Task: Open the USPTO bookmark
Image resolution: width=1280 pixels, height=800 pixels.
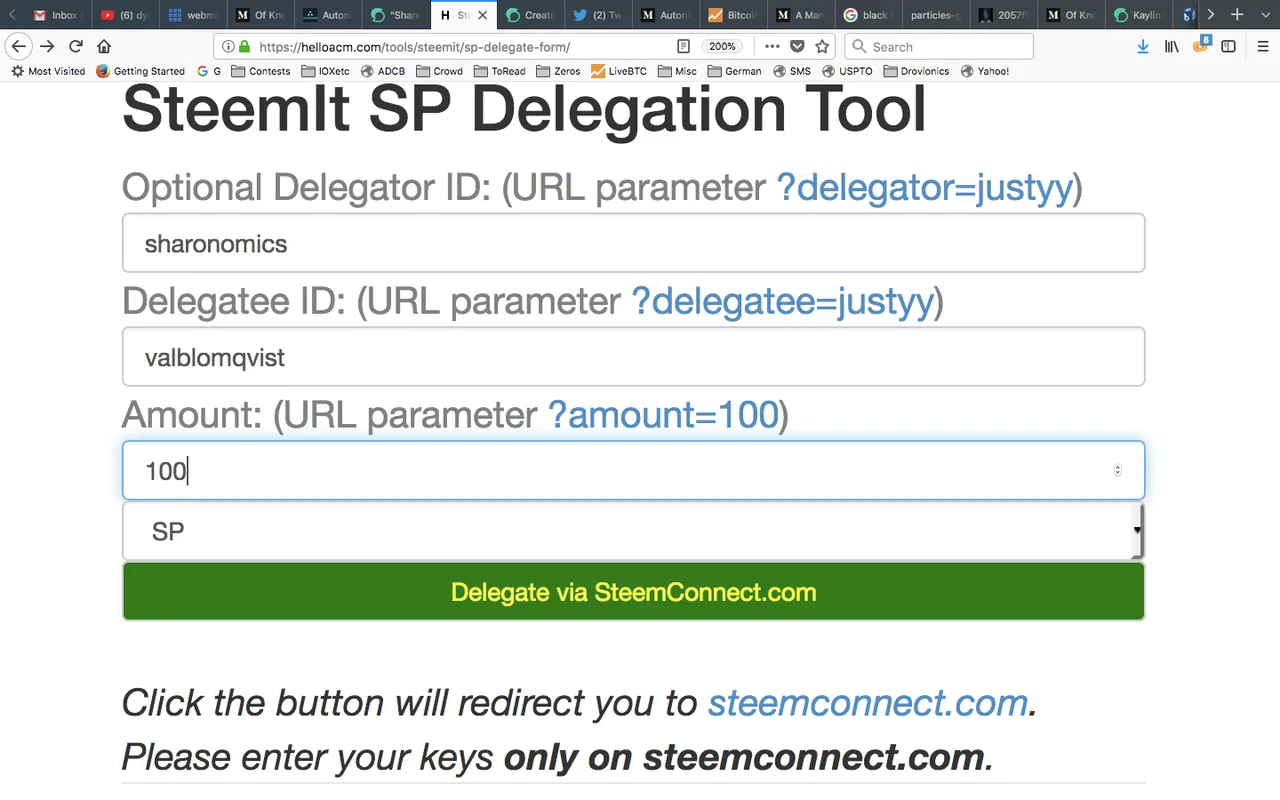Action: (x=848, y=71)
